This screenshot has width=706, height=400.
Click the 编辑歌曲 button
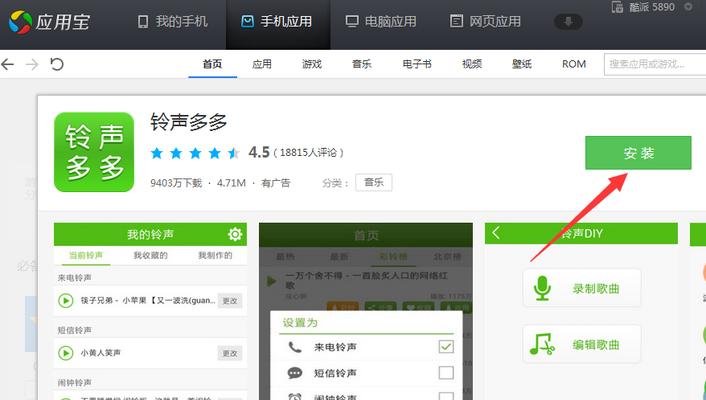click(x=582, y=345)
